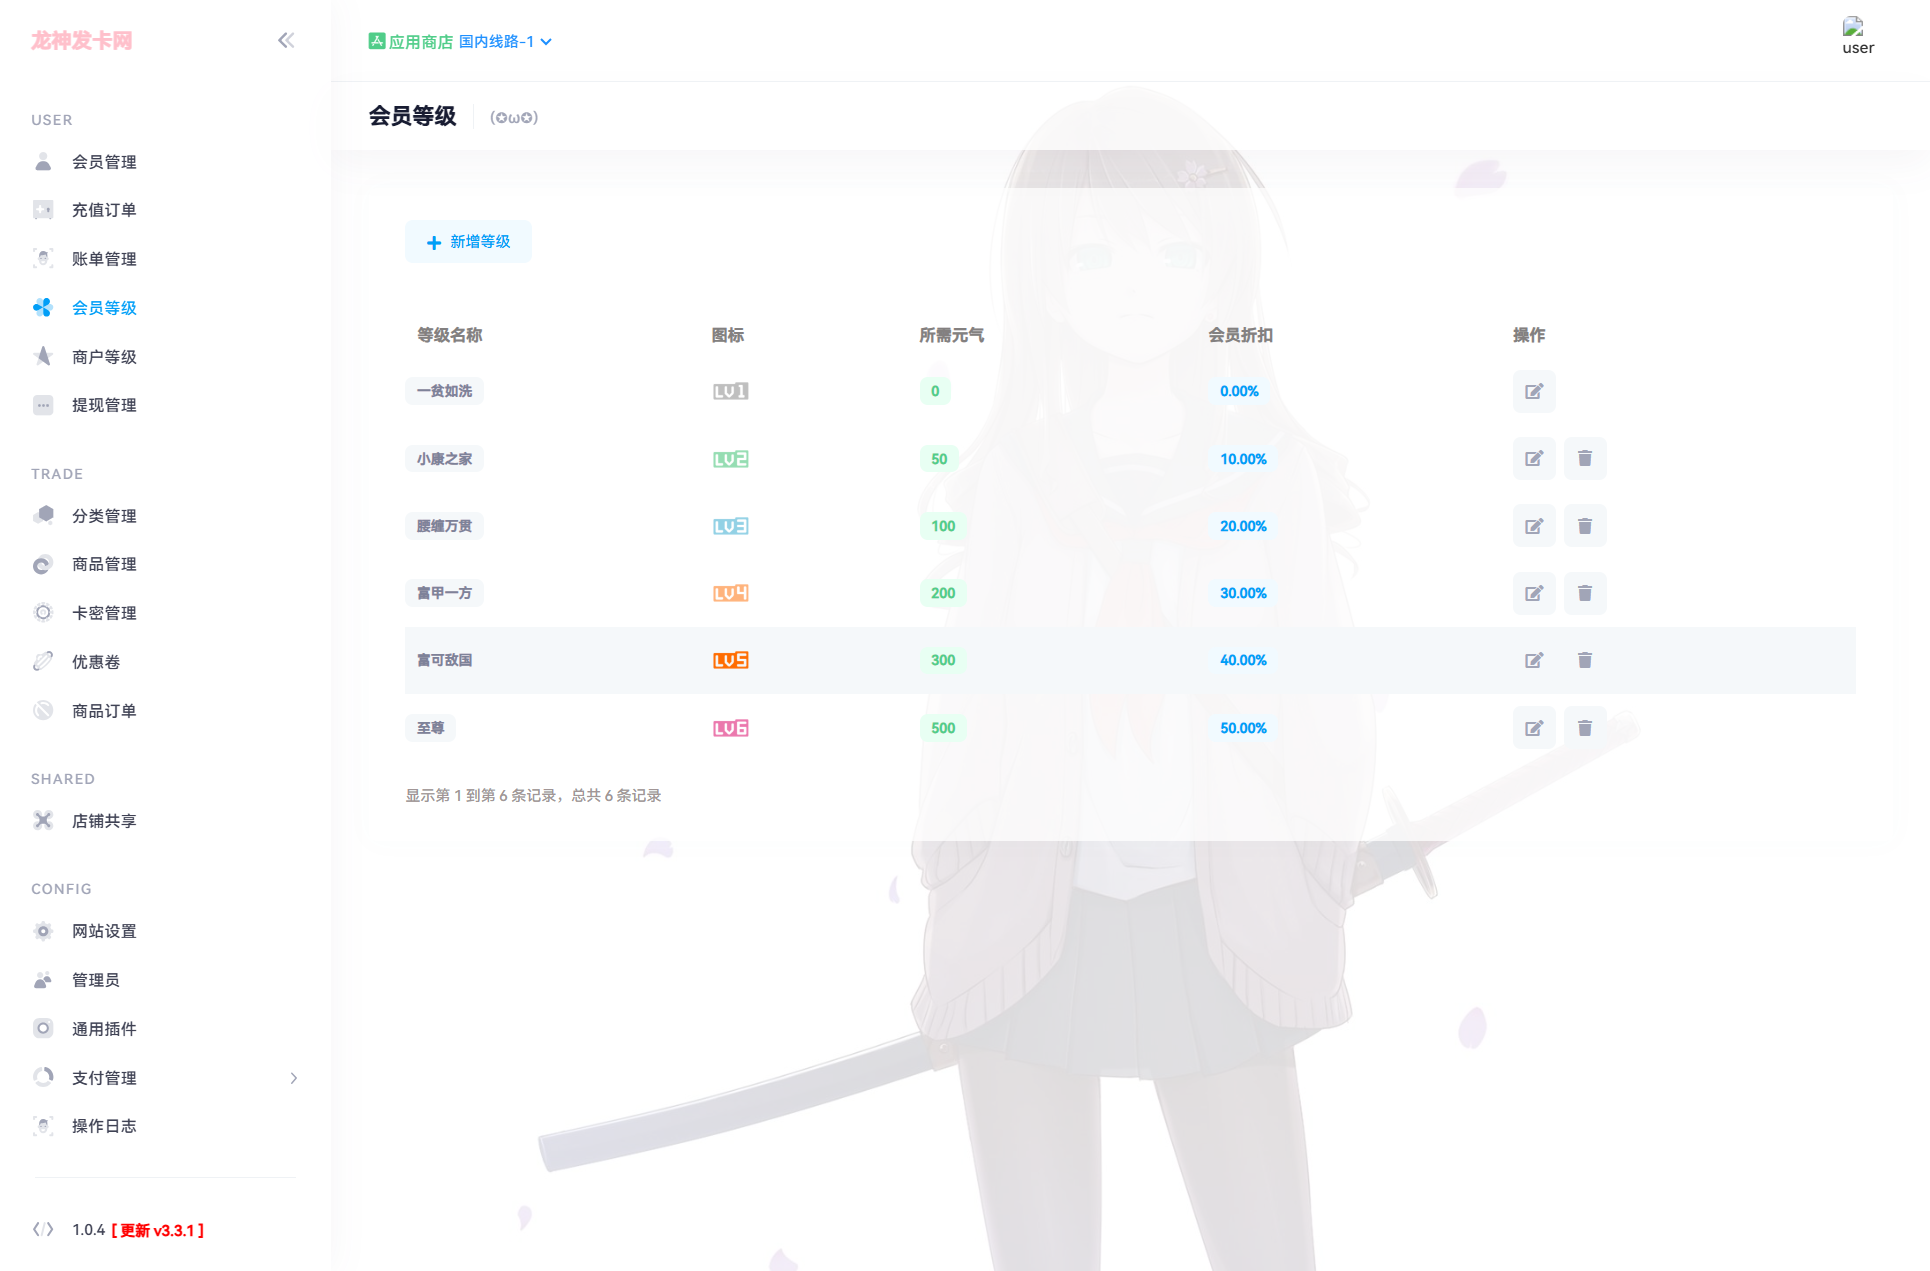This screenshot has height=1271, width=1930.
Task: Open 充值订单 via its sidebar icon
Action: [x=43, y=209]
